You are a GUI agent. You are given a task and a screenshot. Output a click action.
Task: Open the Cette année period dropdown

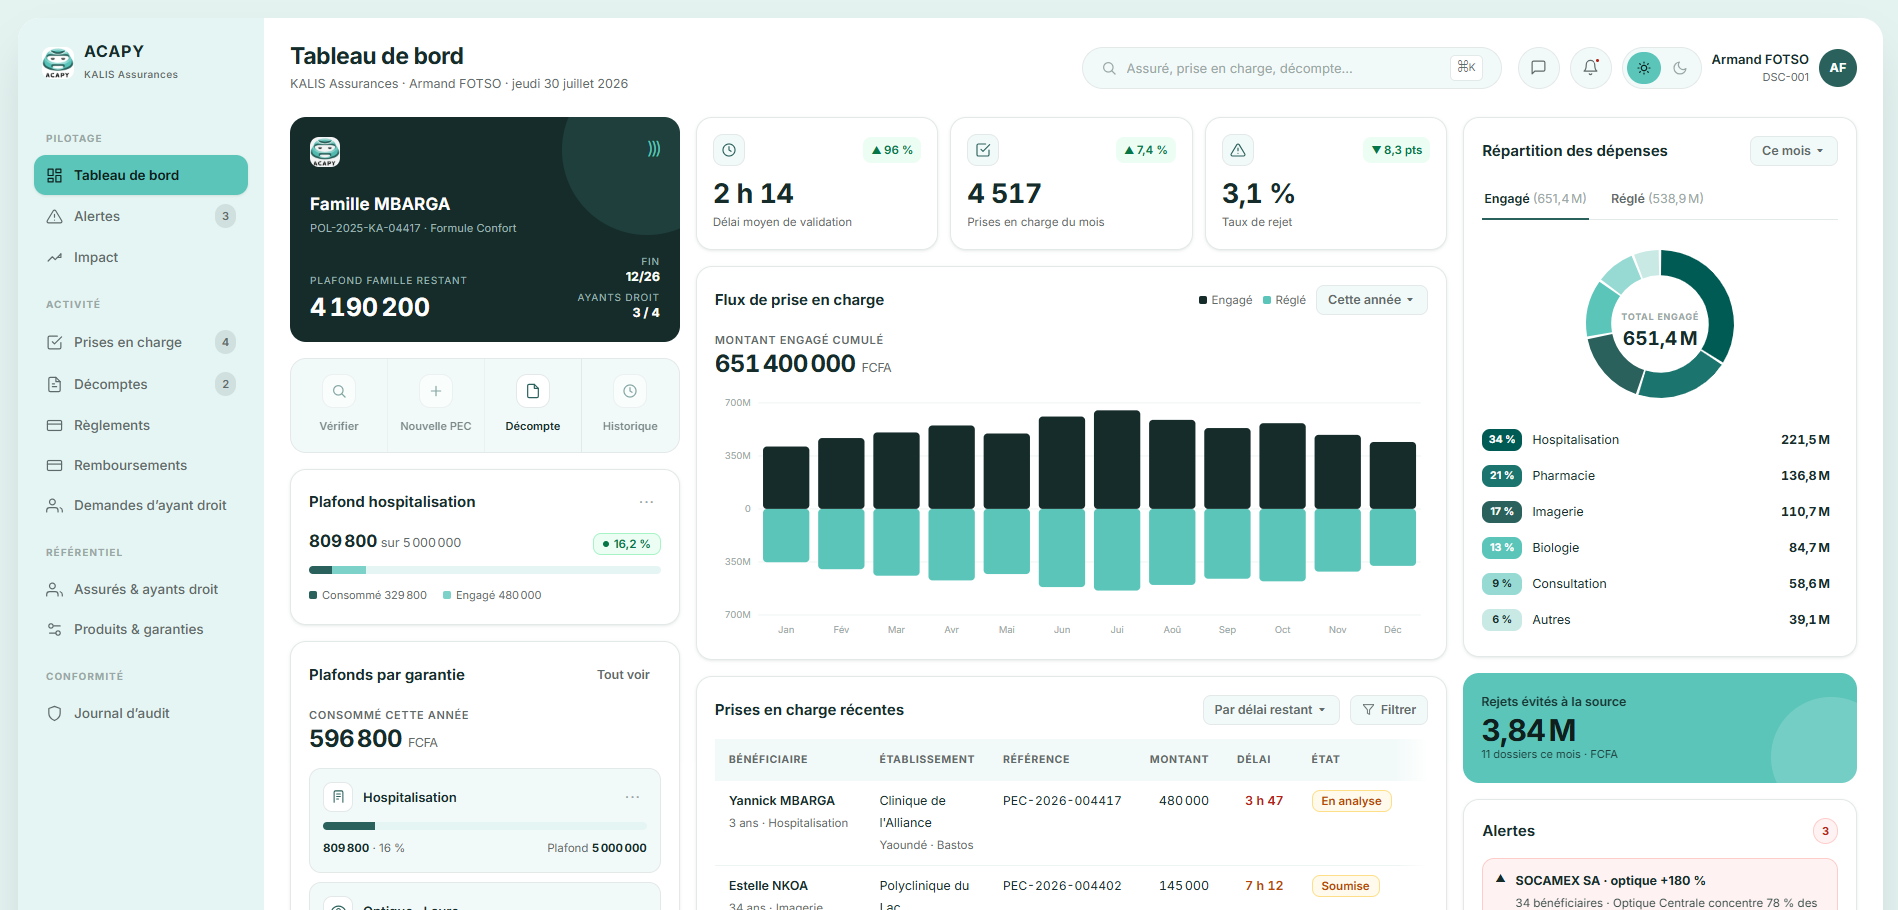[x=1371, y=300]
